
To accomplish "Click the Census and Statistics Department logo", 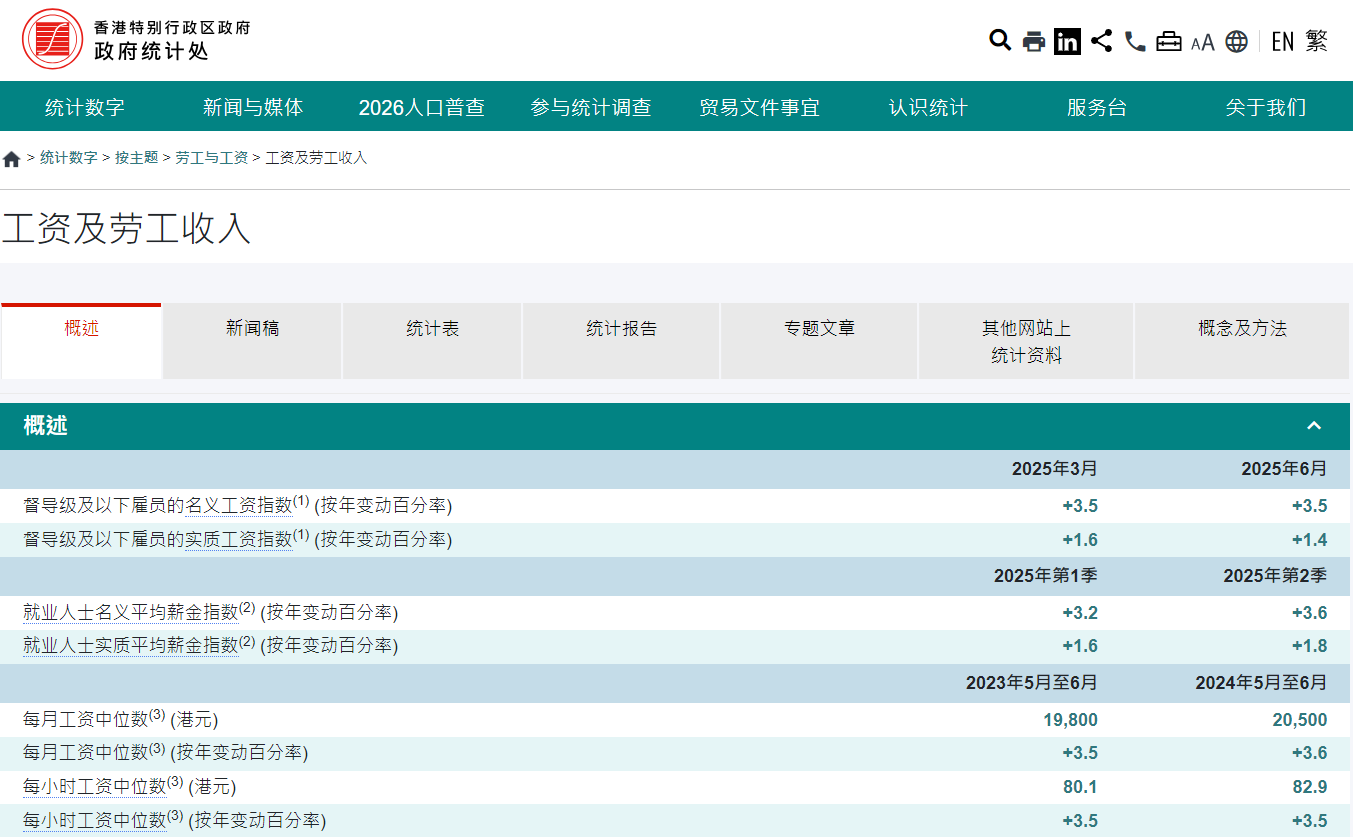I will 52,39.
